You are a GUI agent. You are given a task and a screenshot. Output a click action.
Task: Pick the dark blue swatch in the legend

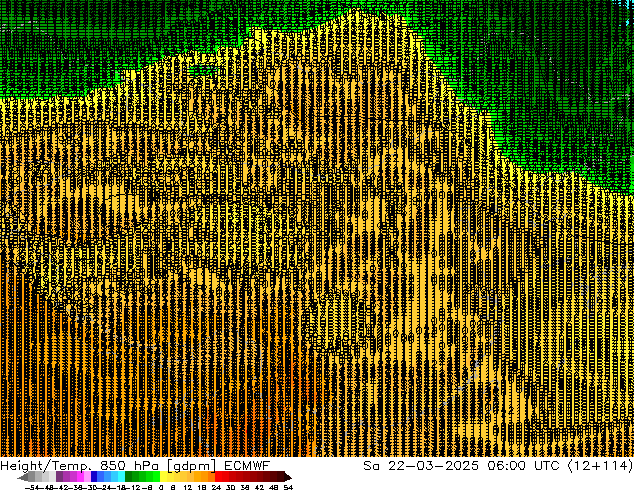[95, 477]
